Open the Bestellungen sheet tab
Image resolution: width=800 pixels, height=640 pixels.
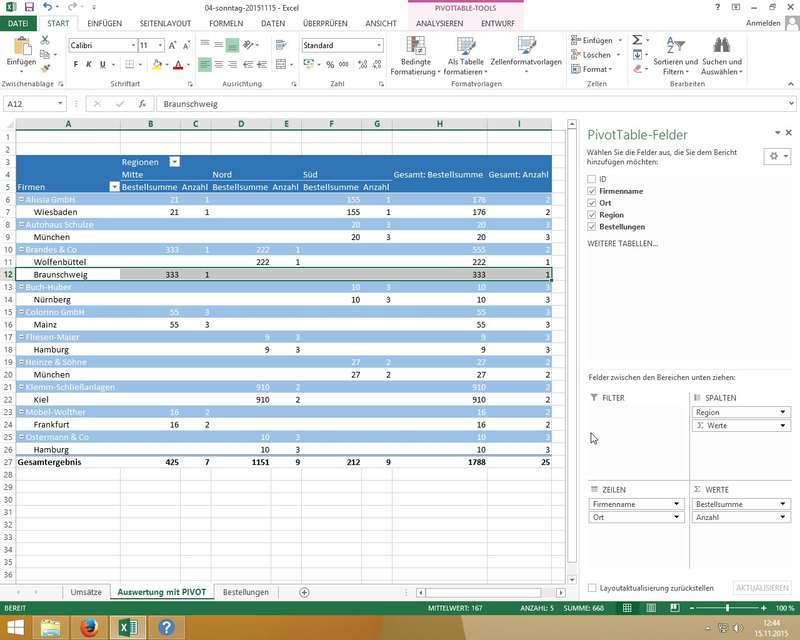click(246, 592)
